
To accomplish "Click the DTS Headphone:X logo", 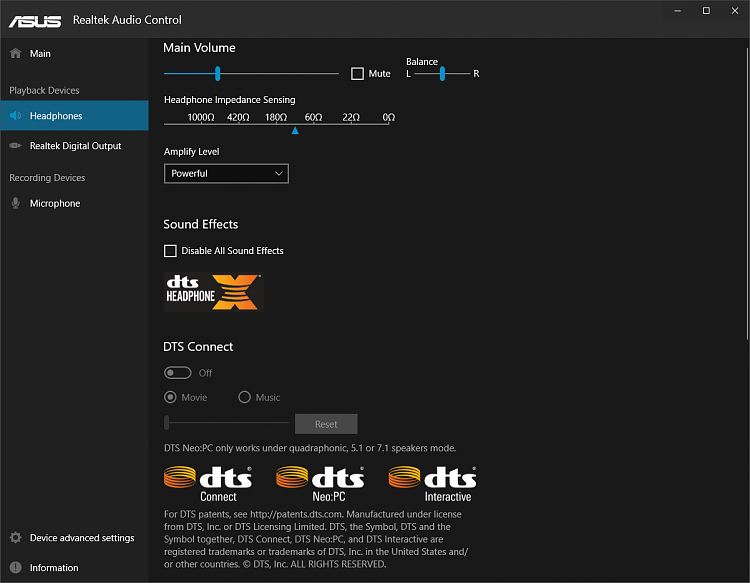I will pyautogui.click(x=213, y=292).
